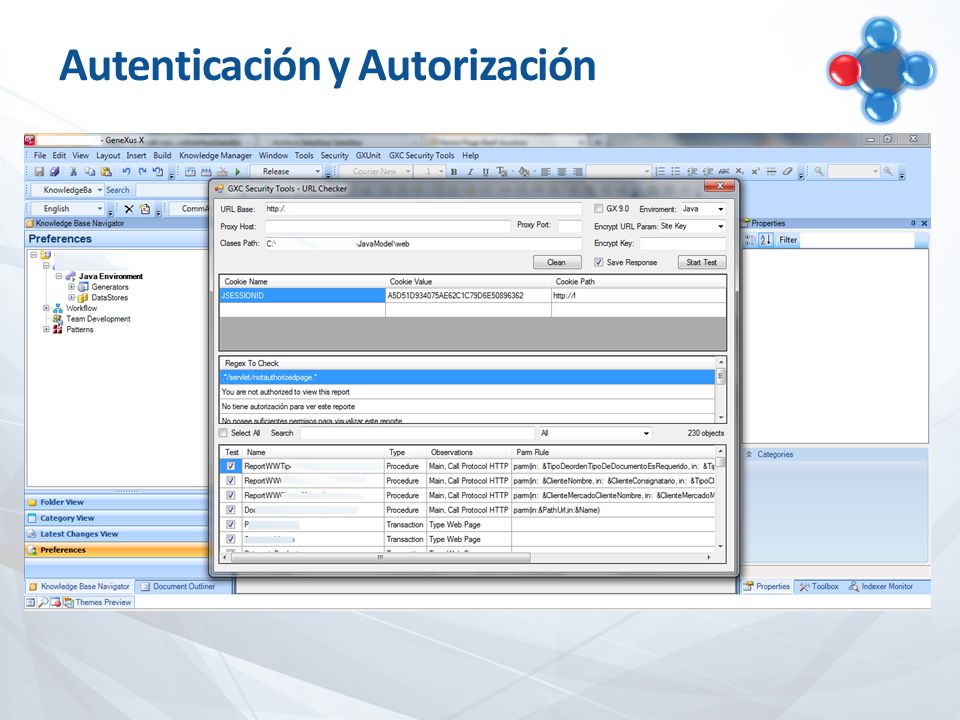Click the Undo arrow icon

tap(126, 172)
